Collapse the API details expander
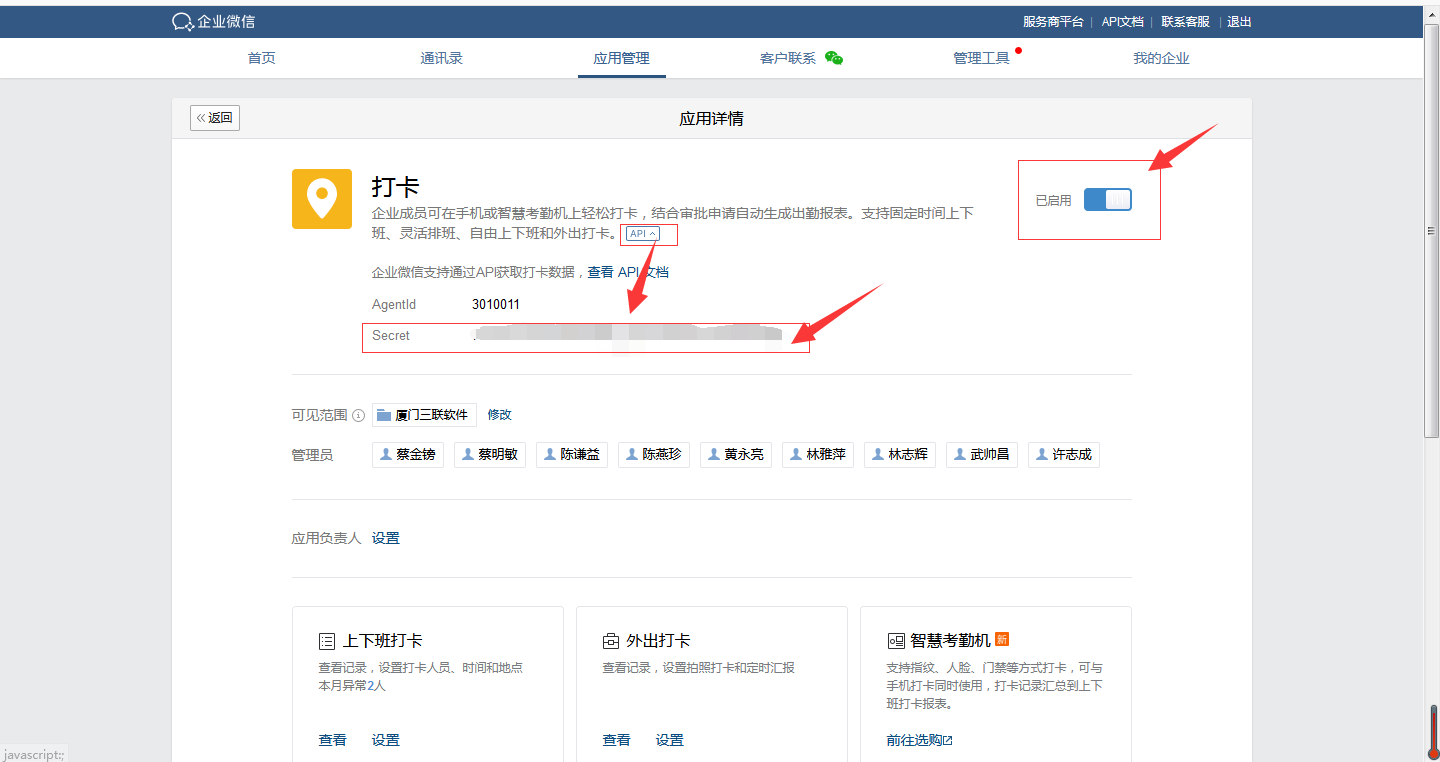Image resolution: width=1440 pixels, height=762 pixels. (x=643, y=233)
